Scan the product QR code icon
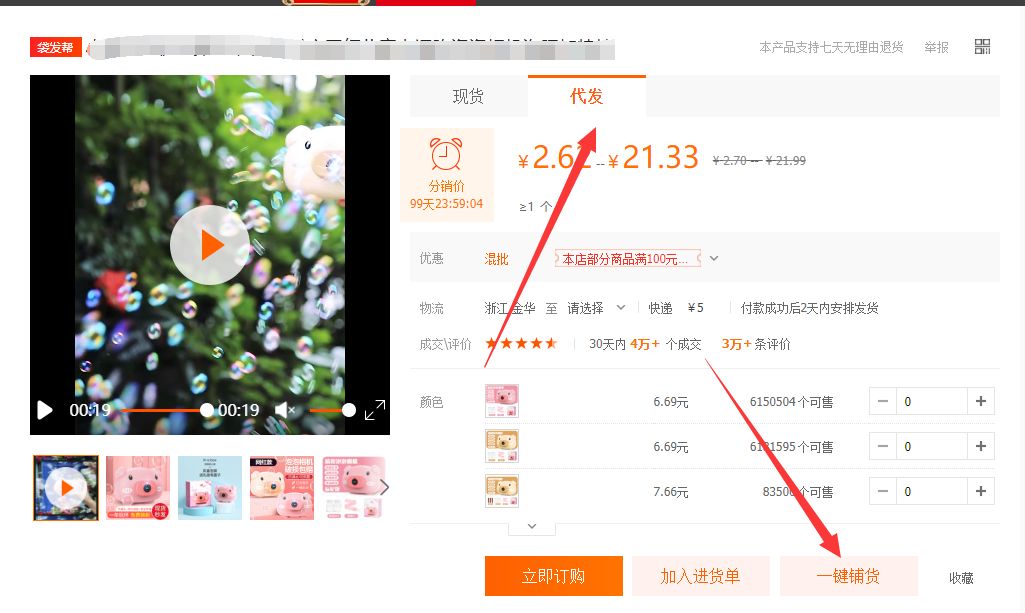 (982, 46)
